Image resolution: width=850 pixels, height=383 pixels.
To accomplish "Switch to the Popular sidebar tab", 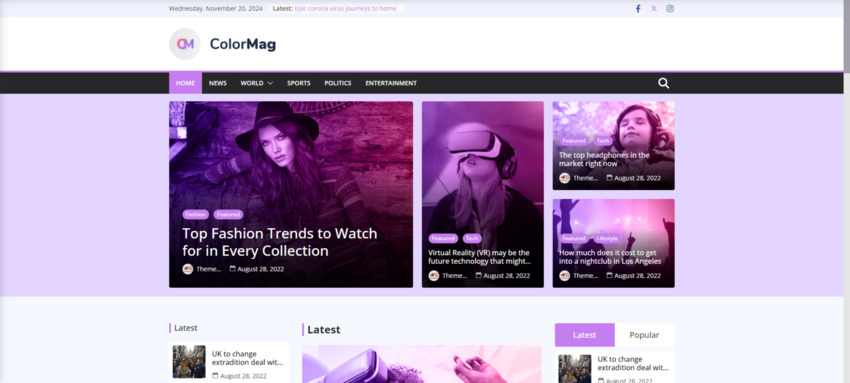I will pos(644,335).
